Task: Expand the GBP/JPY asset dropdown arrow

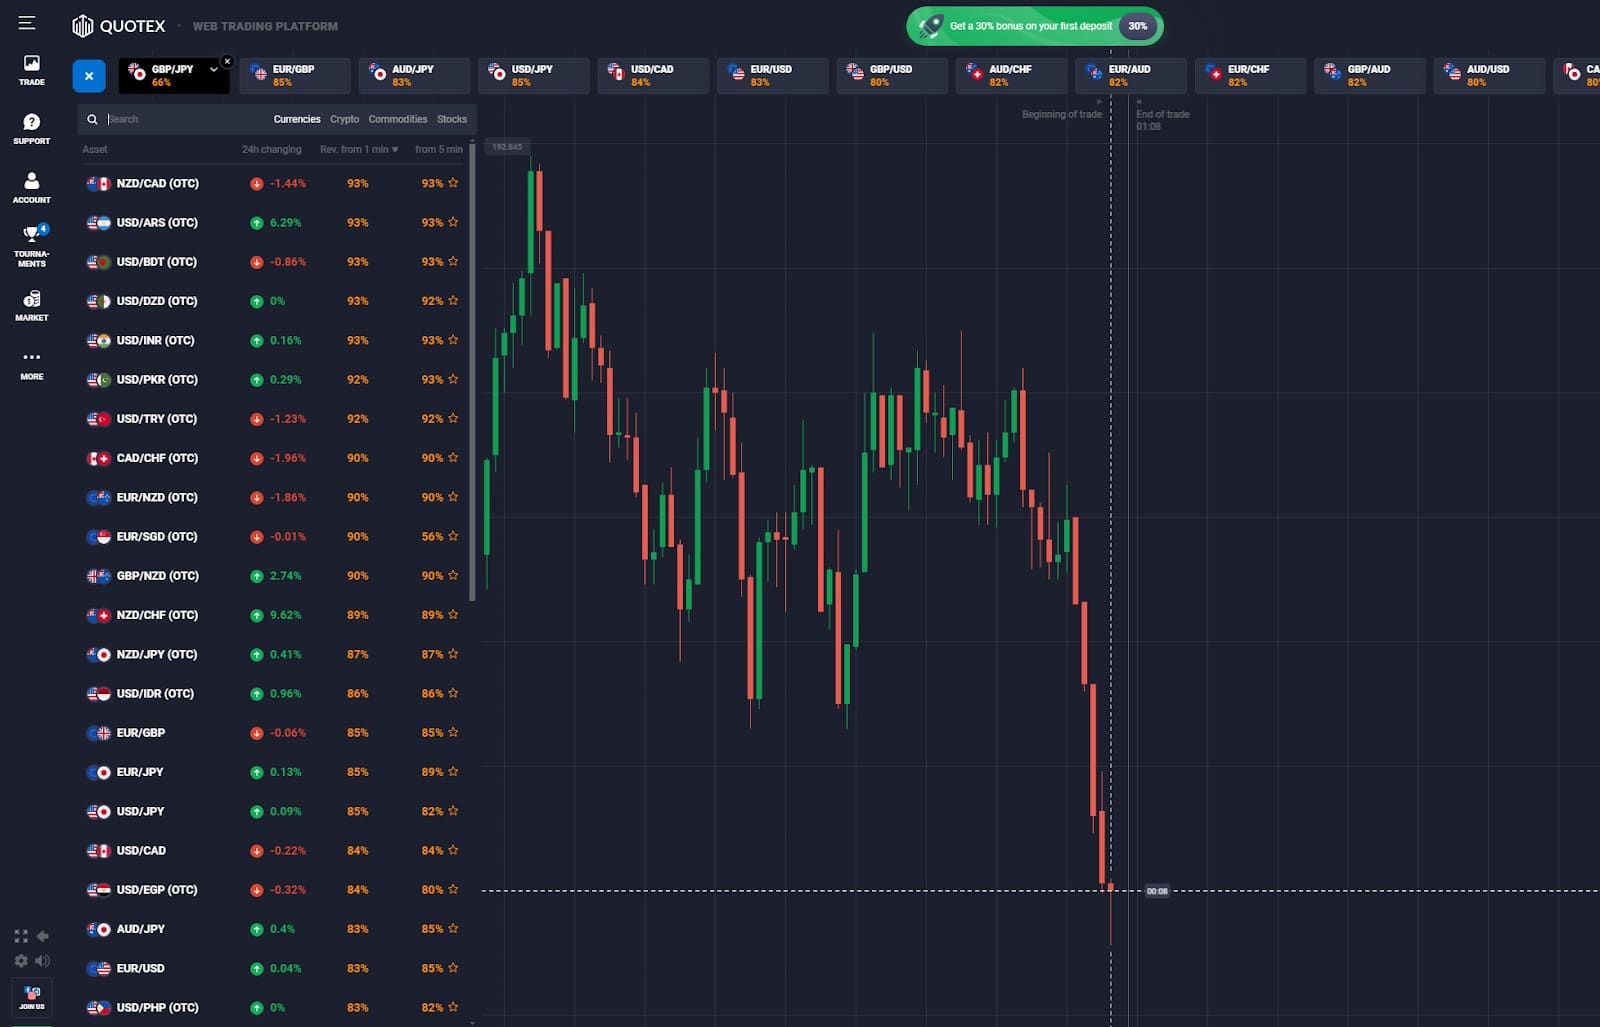Action: (x=213, y=69)
